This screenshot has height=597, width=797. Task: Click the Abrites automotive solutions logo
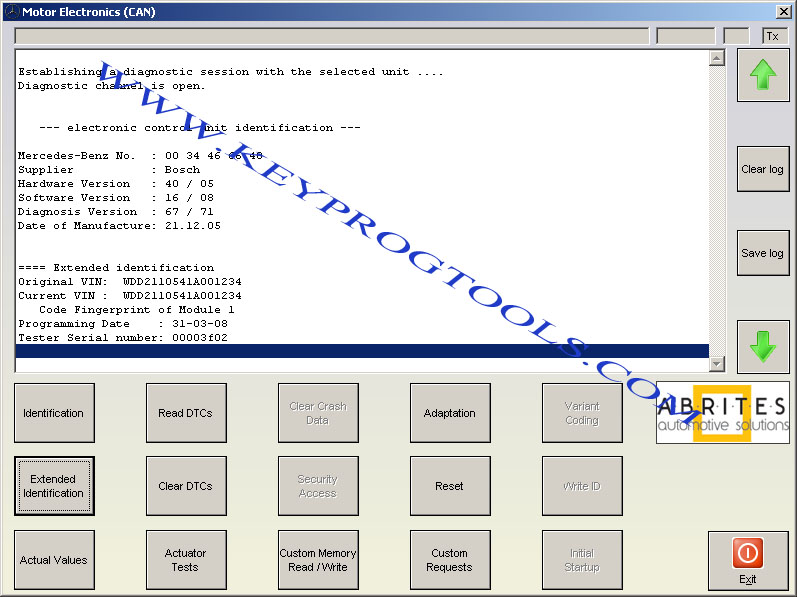(x=722, y=412)
